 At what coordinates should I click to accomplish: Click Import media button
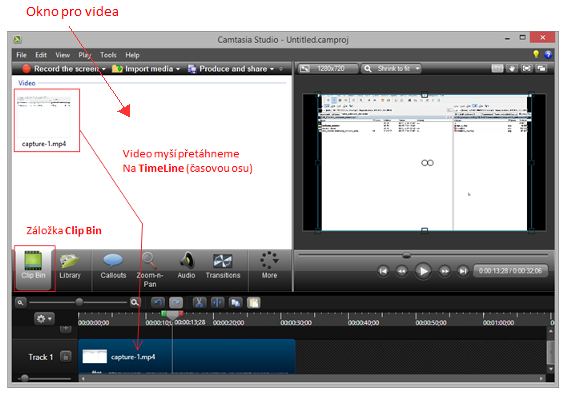(142, 69)
